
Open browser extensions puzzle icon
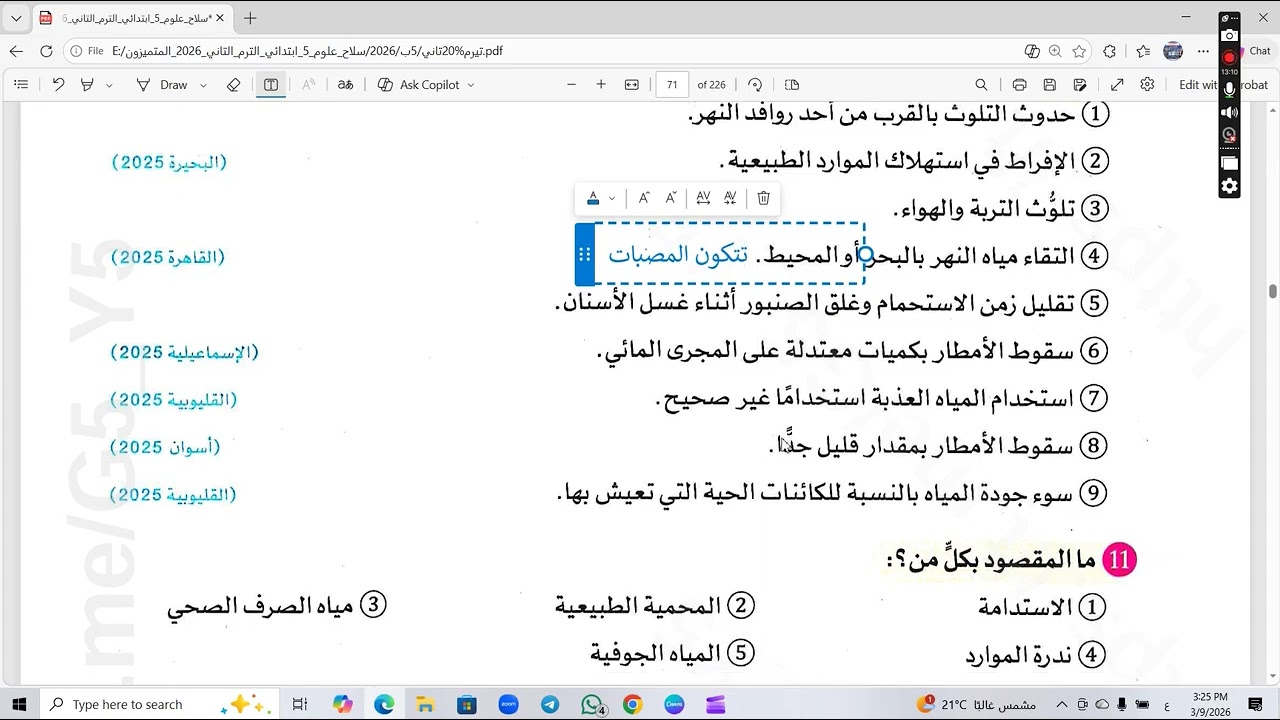1110,51
